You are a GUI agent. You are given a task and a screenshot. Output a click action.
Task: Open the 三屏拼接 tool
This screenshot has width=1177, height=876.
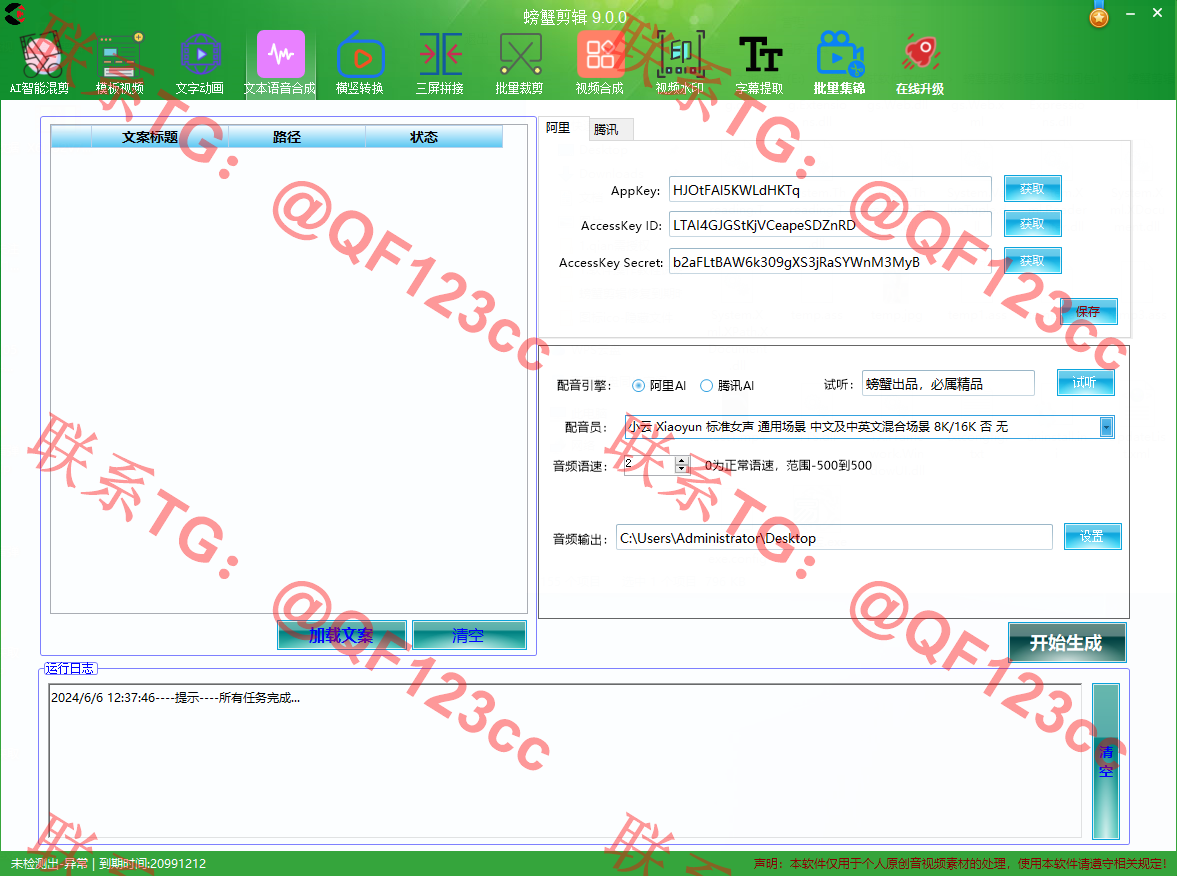(440, 64)
